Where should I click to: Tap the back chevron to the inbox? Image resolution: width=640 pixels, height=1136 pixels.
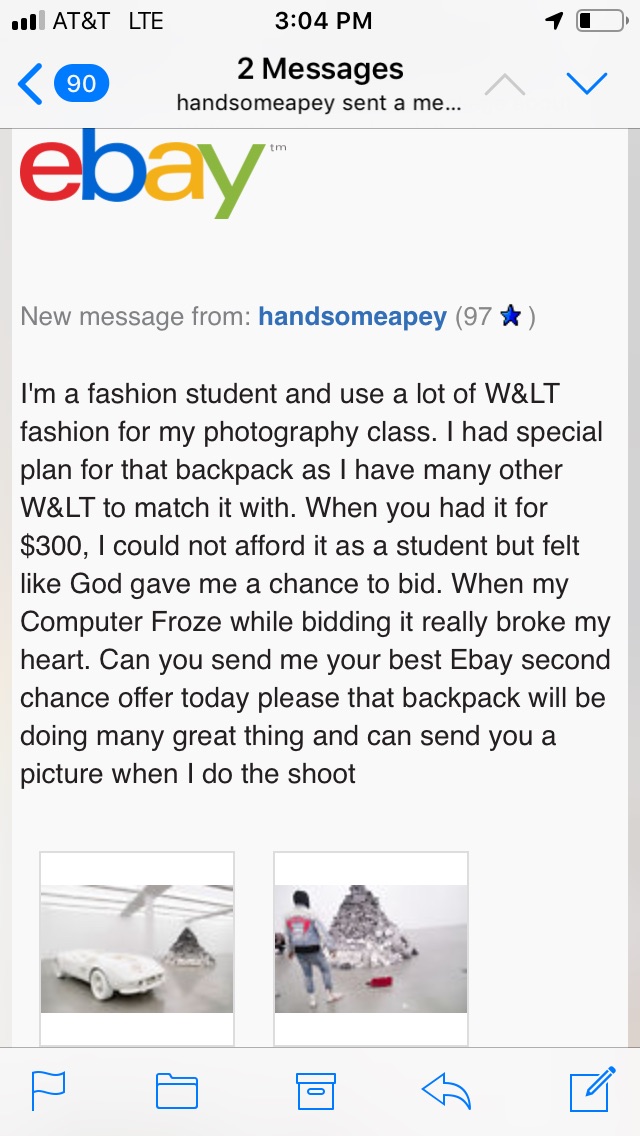30,84
